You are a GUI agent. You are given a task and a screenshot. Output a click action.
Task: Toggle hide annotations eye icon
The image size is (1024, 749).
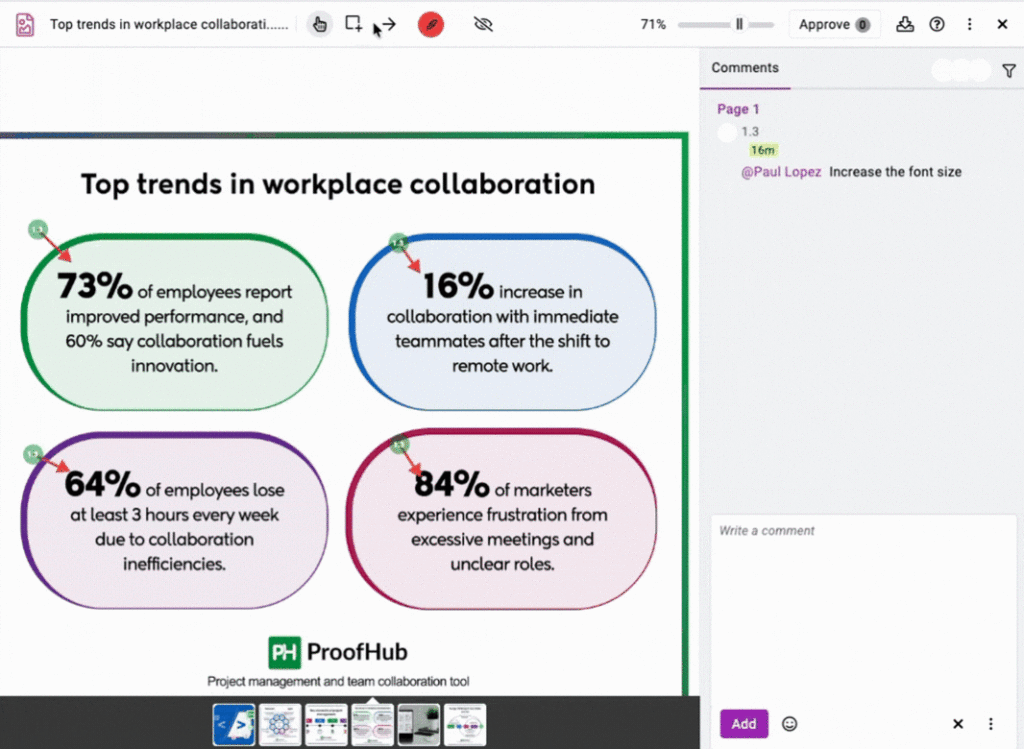[483, 24]
